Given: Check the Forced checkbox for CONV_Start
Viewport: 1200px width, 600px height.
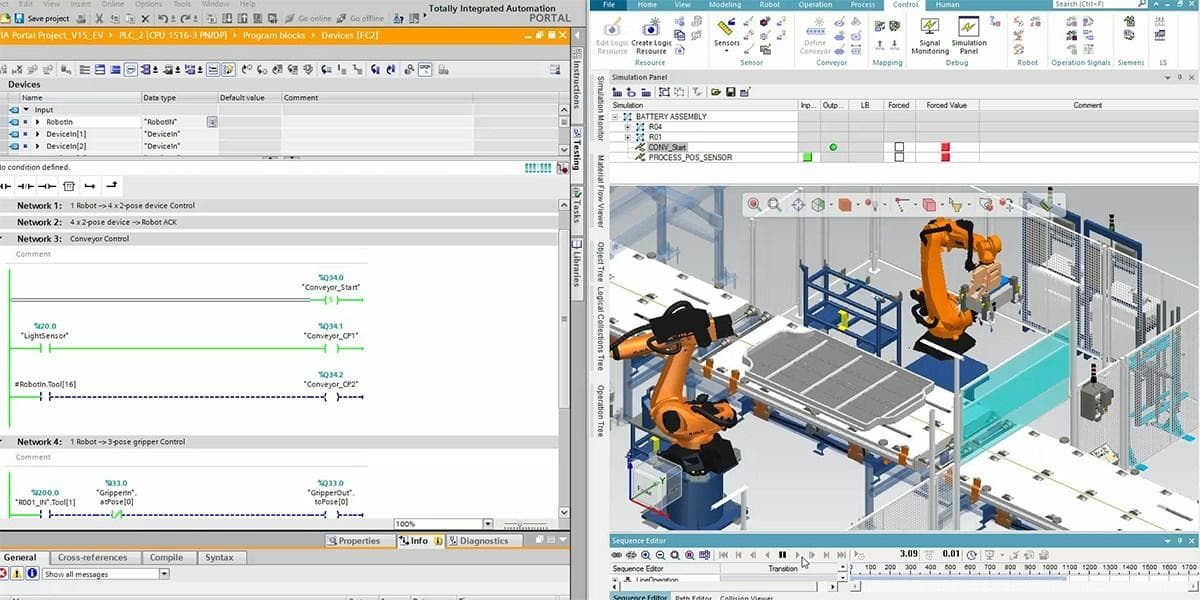Looking at the screenshot, I should click(x=899, y=147).
